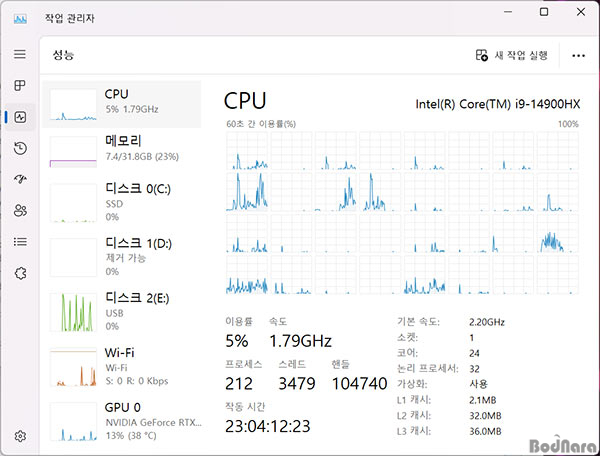Open the Services page icon
Viewport: 600px width, 456px height.
point(20,272)
